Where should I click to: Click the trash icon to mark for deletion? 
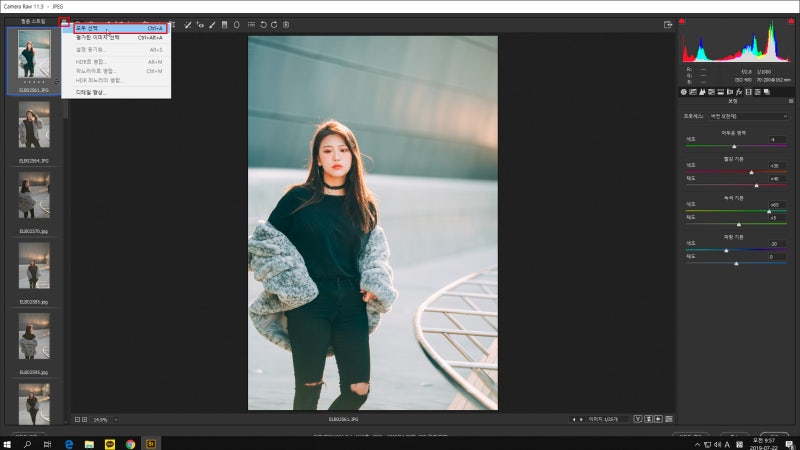[x=286, y=24]
